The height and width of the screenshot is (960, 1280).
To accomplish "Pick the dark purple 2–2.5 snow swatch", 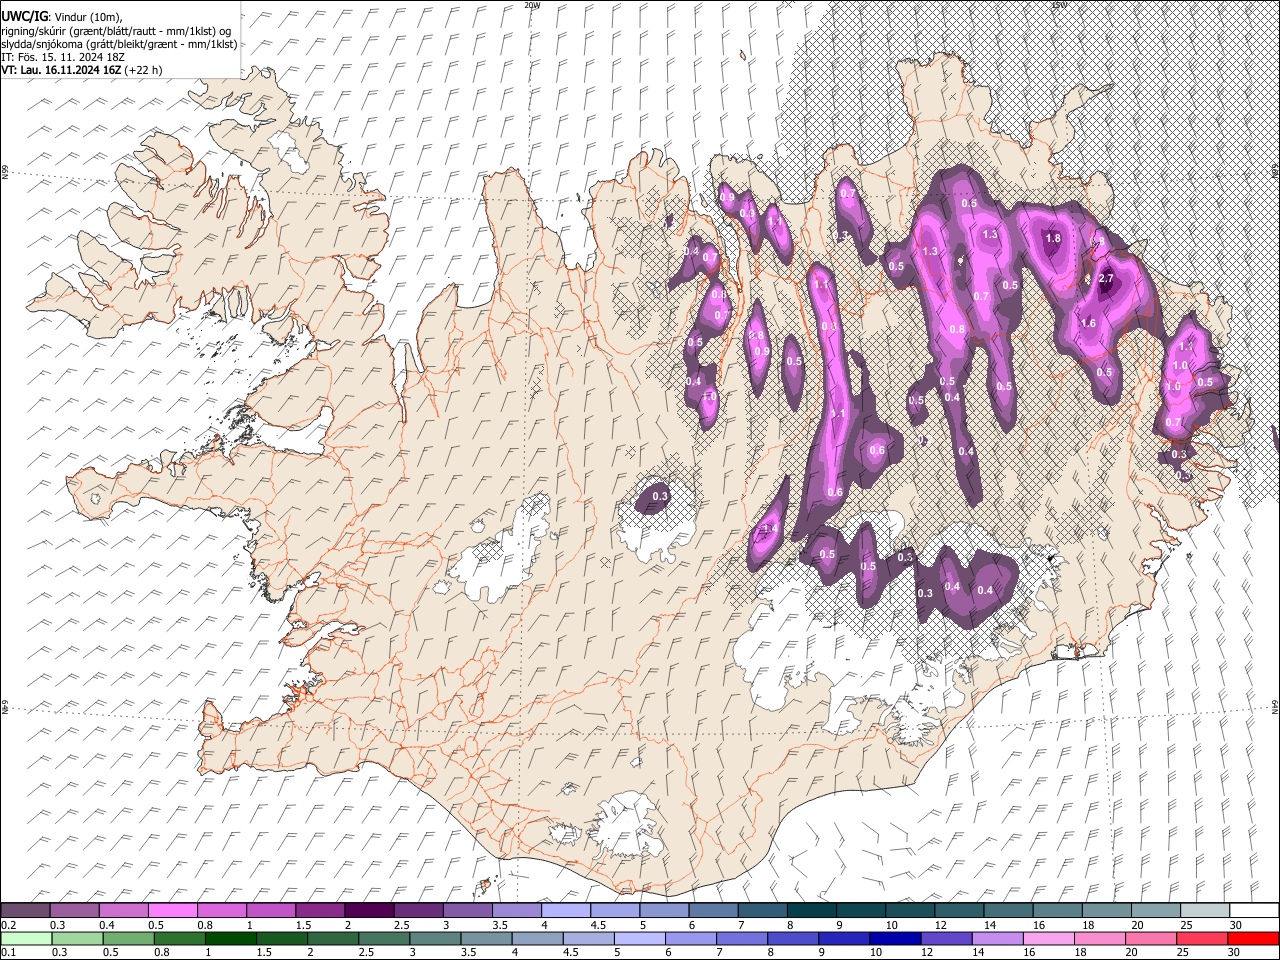I will (x=369, y=911).
